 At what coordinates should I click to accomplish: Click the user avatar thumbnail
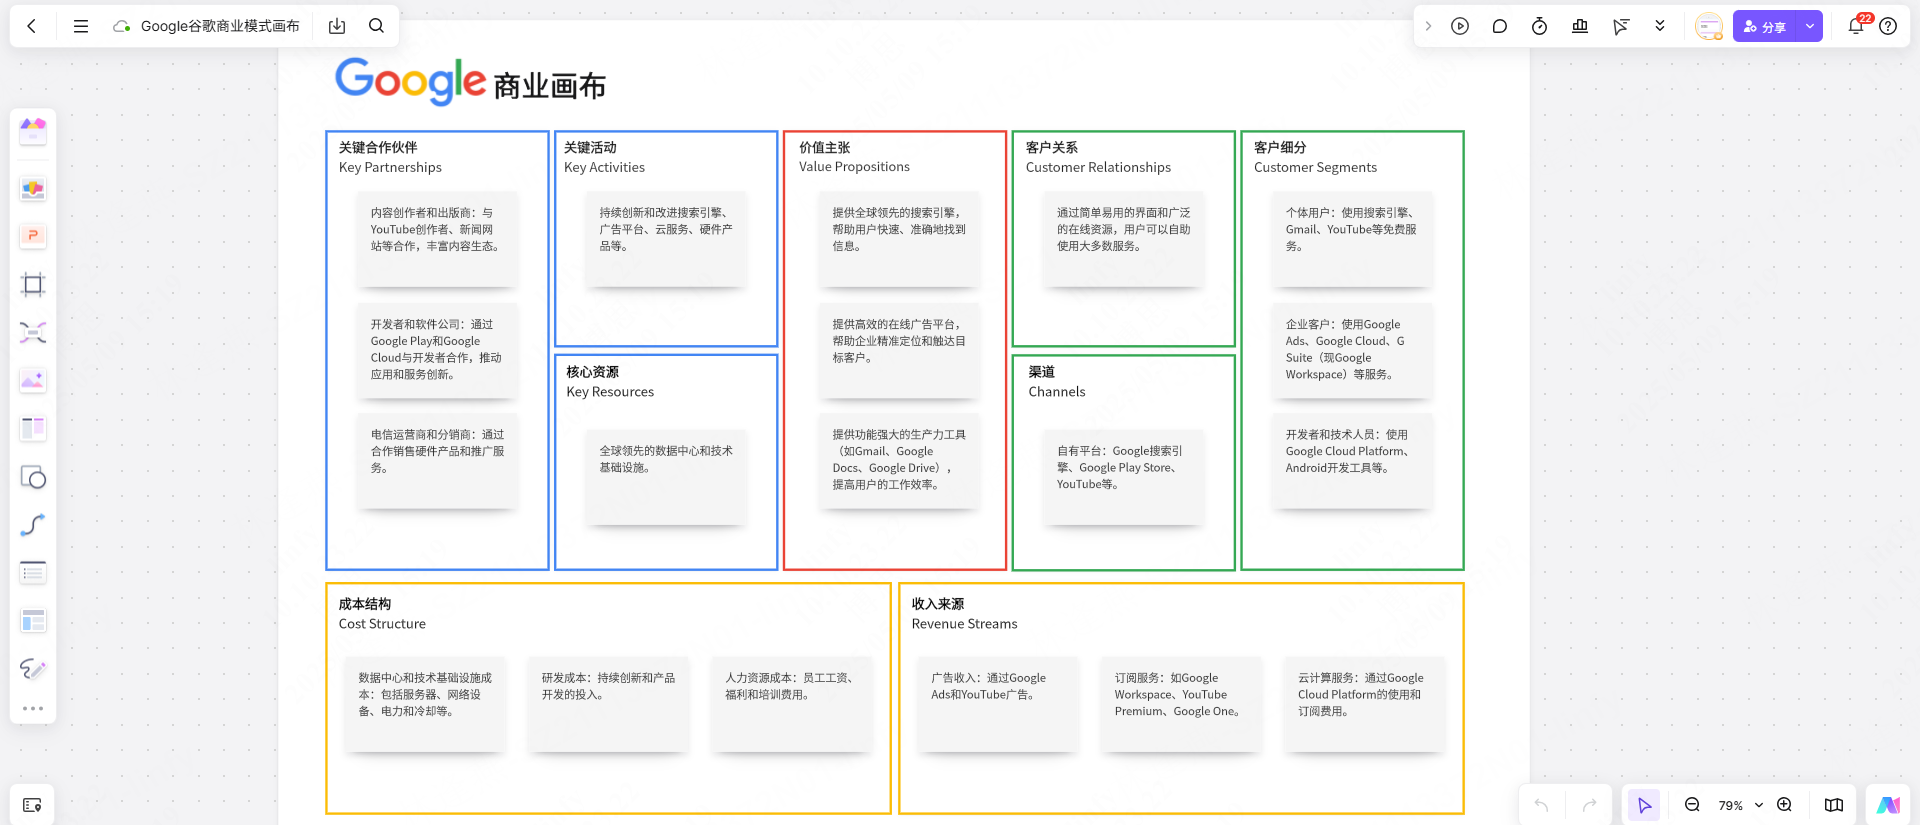click(1709, 26)
